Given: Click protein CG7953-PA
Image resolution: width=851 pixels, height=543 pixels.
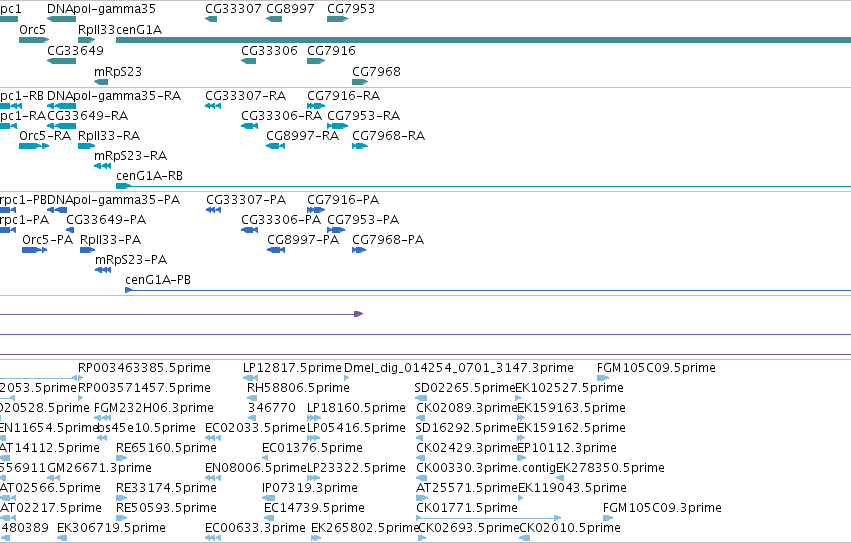Looking at the screenshot, I should (x=363, y=220).
